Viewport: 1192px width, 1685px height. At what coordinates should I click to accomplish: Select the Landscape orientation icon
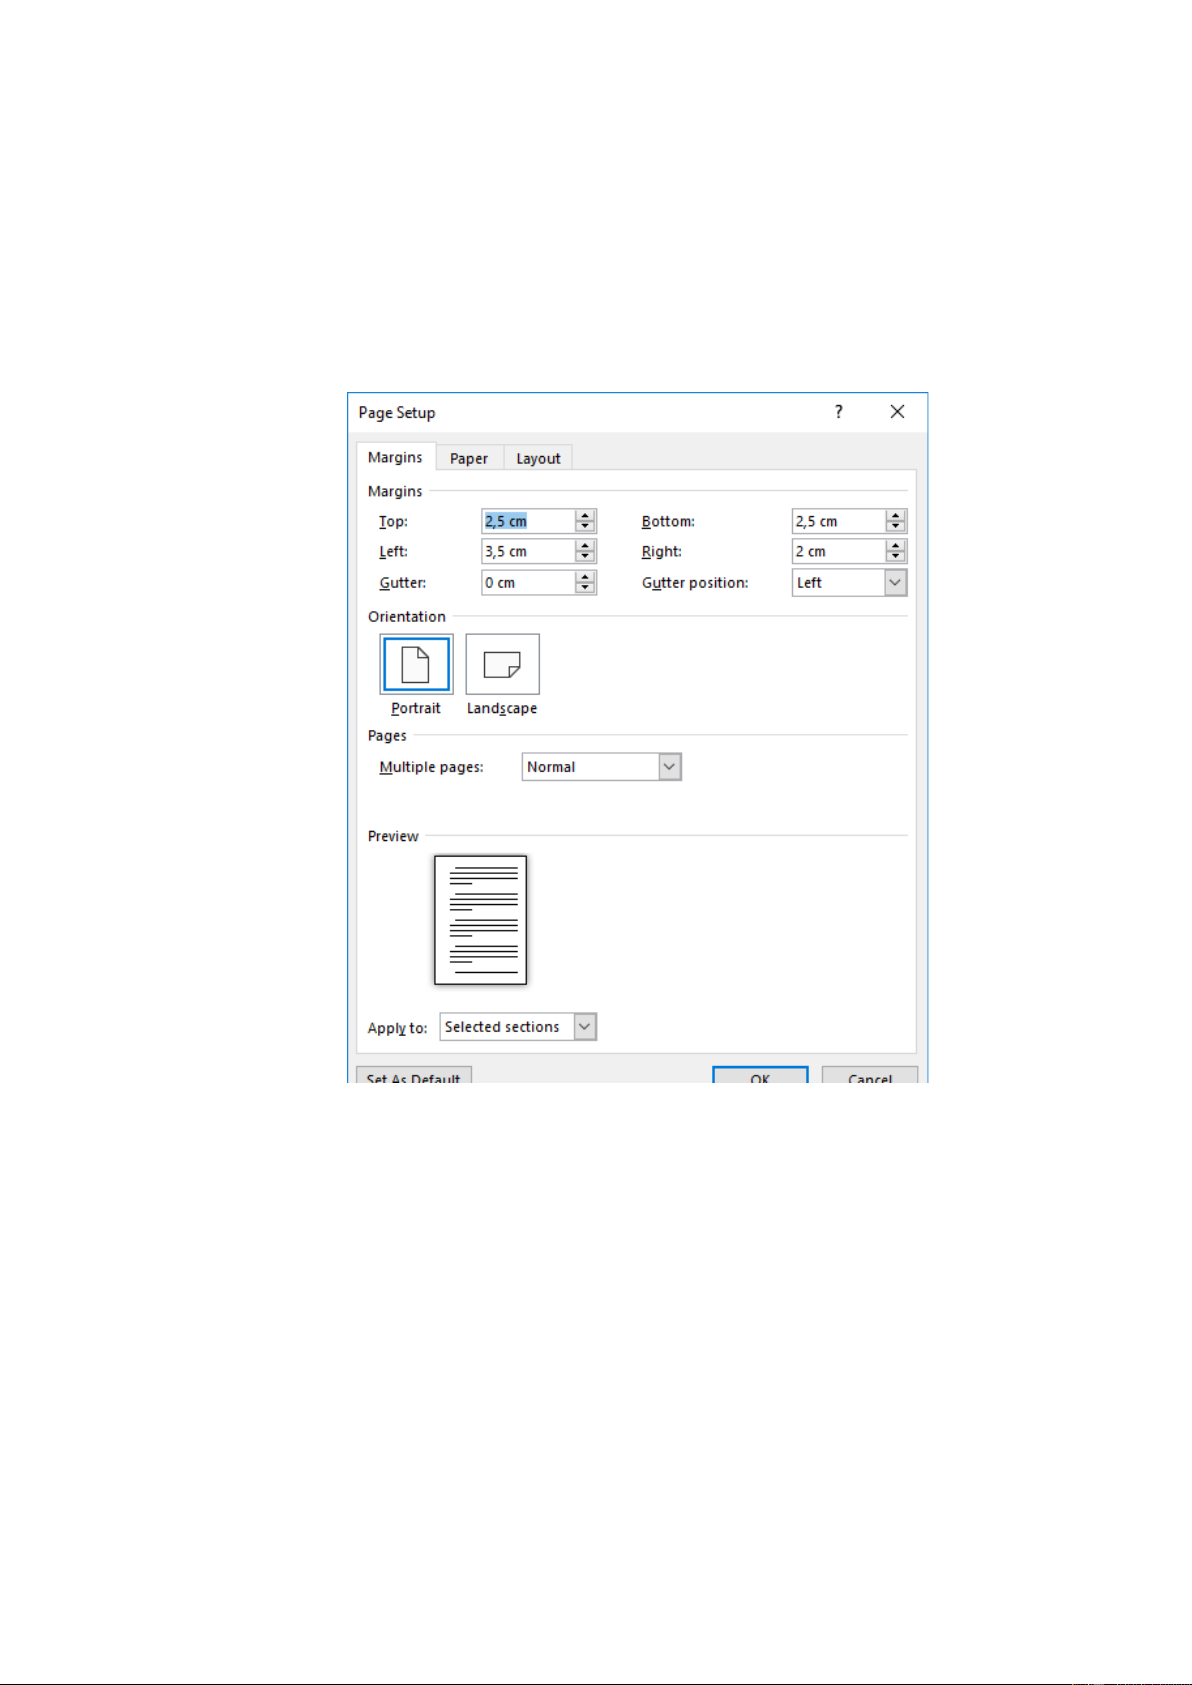(x=502, y=664)
